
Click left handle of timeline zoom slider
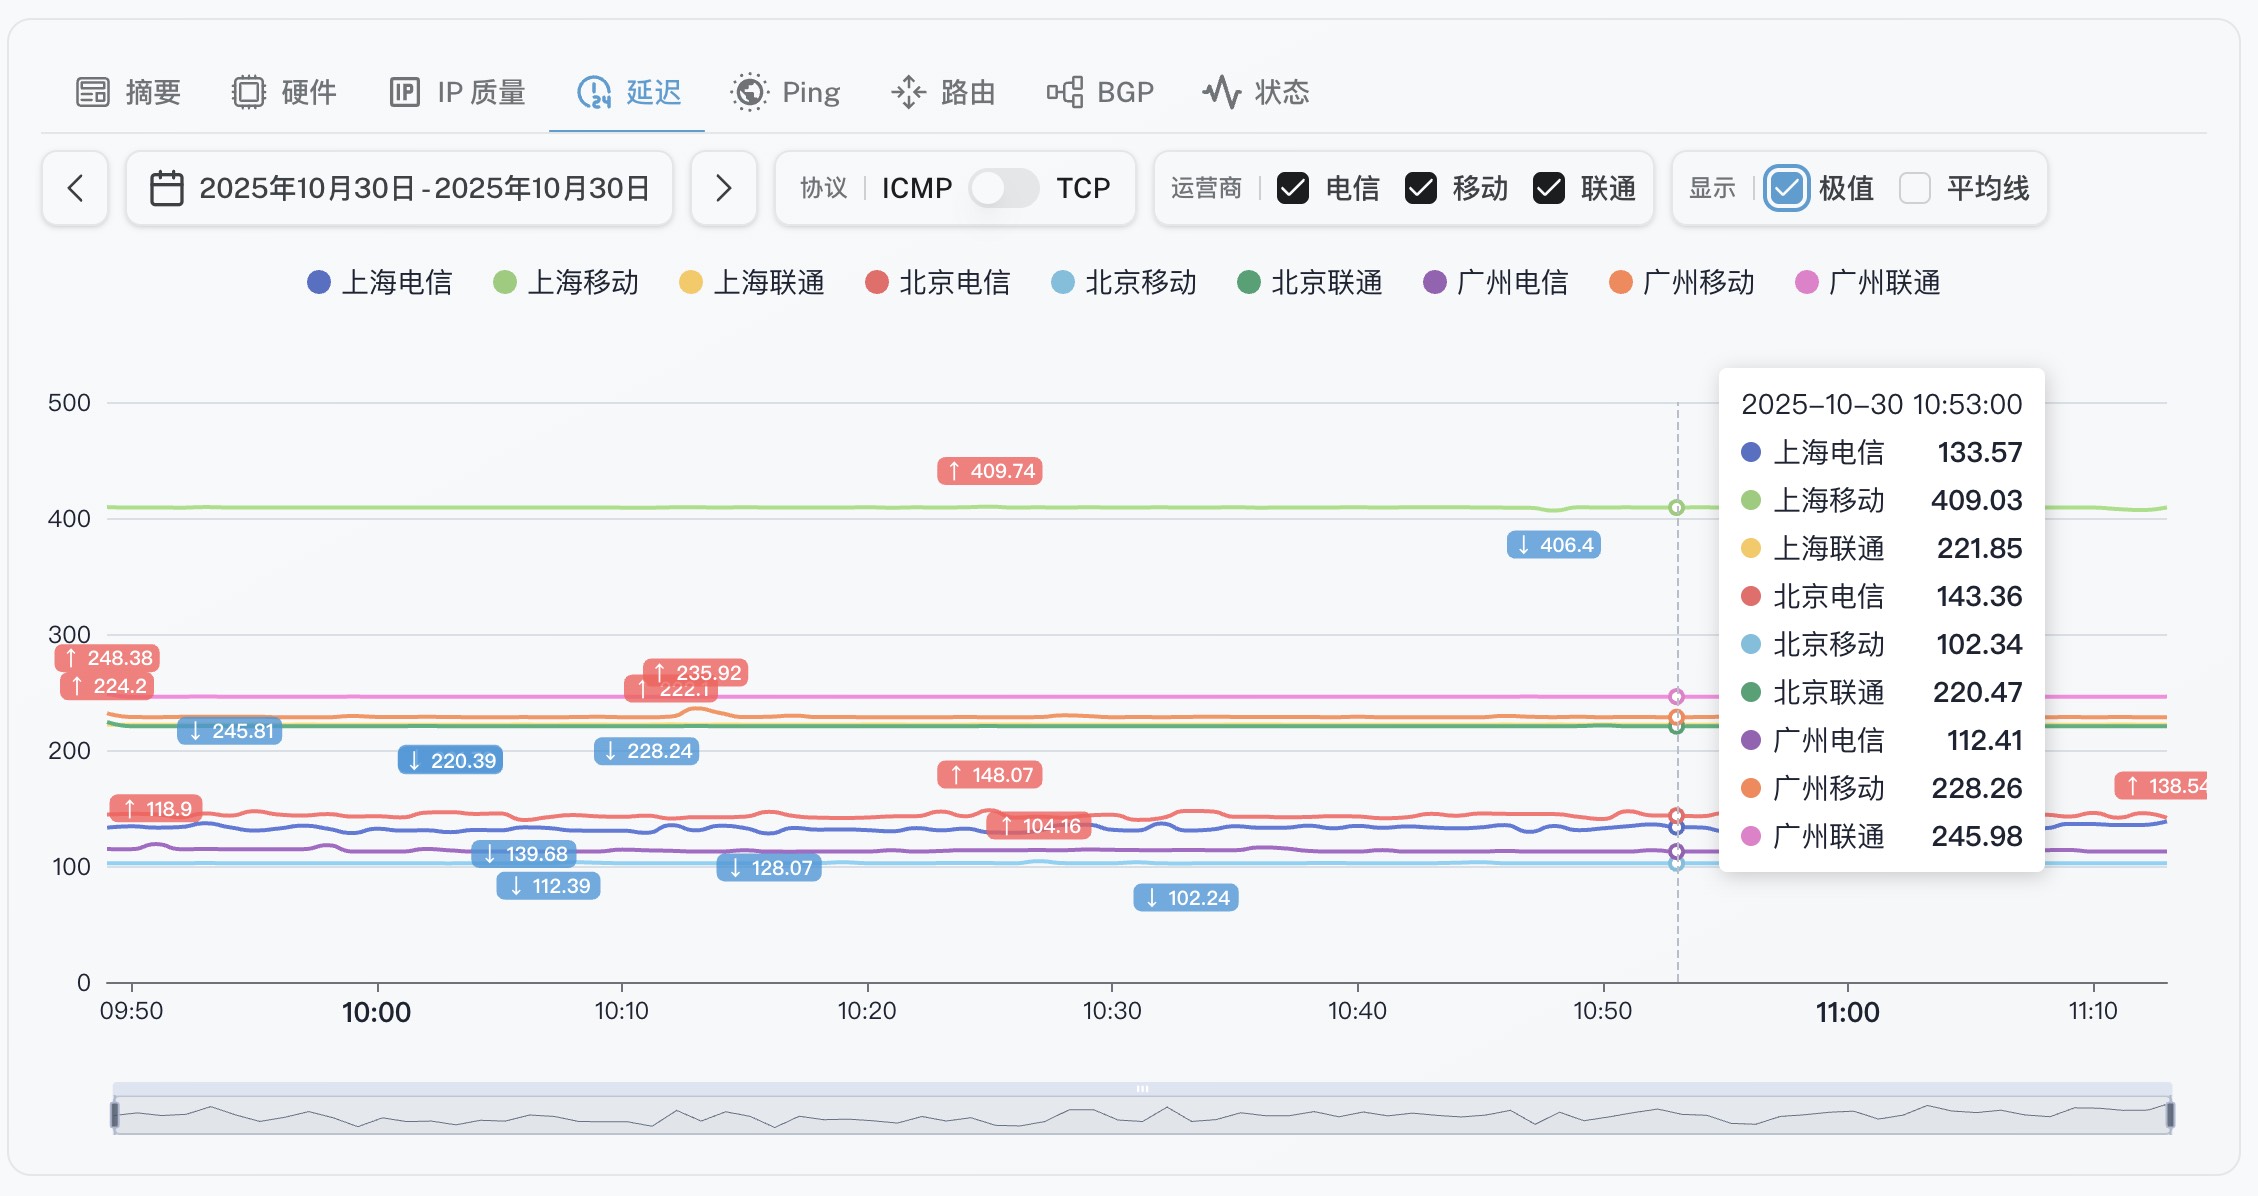(115, 1114)
